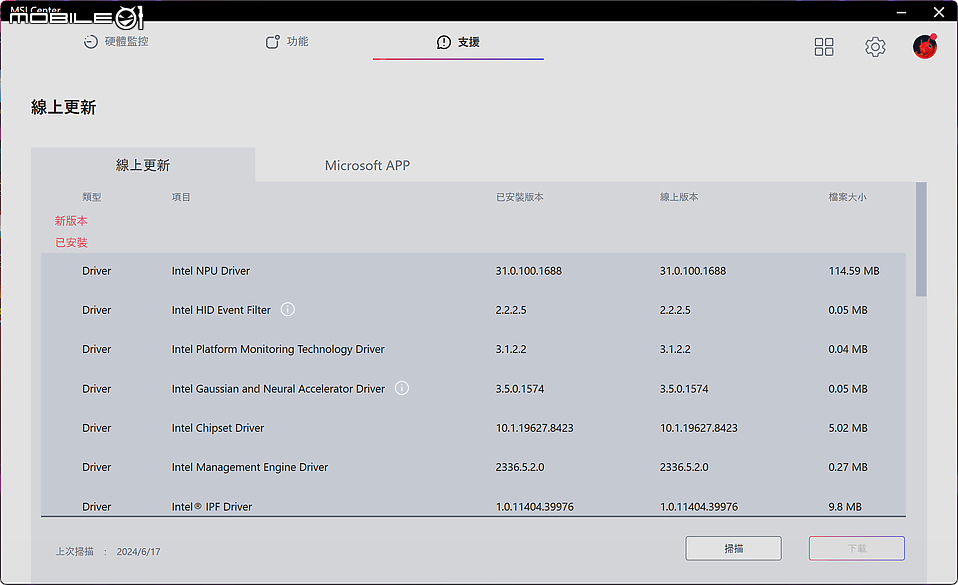958x585 pixels.
Task: Select Intel Gaussian and Neural Accelerator Driver
Action: pyautogui.click(x=278, y=389)
